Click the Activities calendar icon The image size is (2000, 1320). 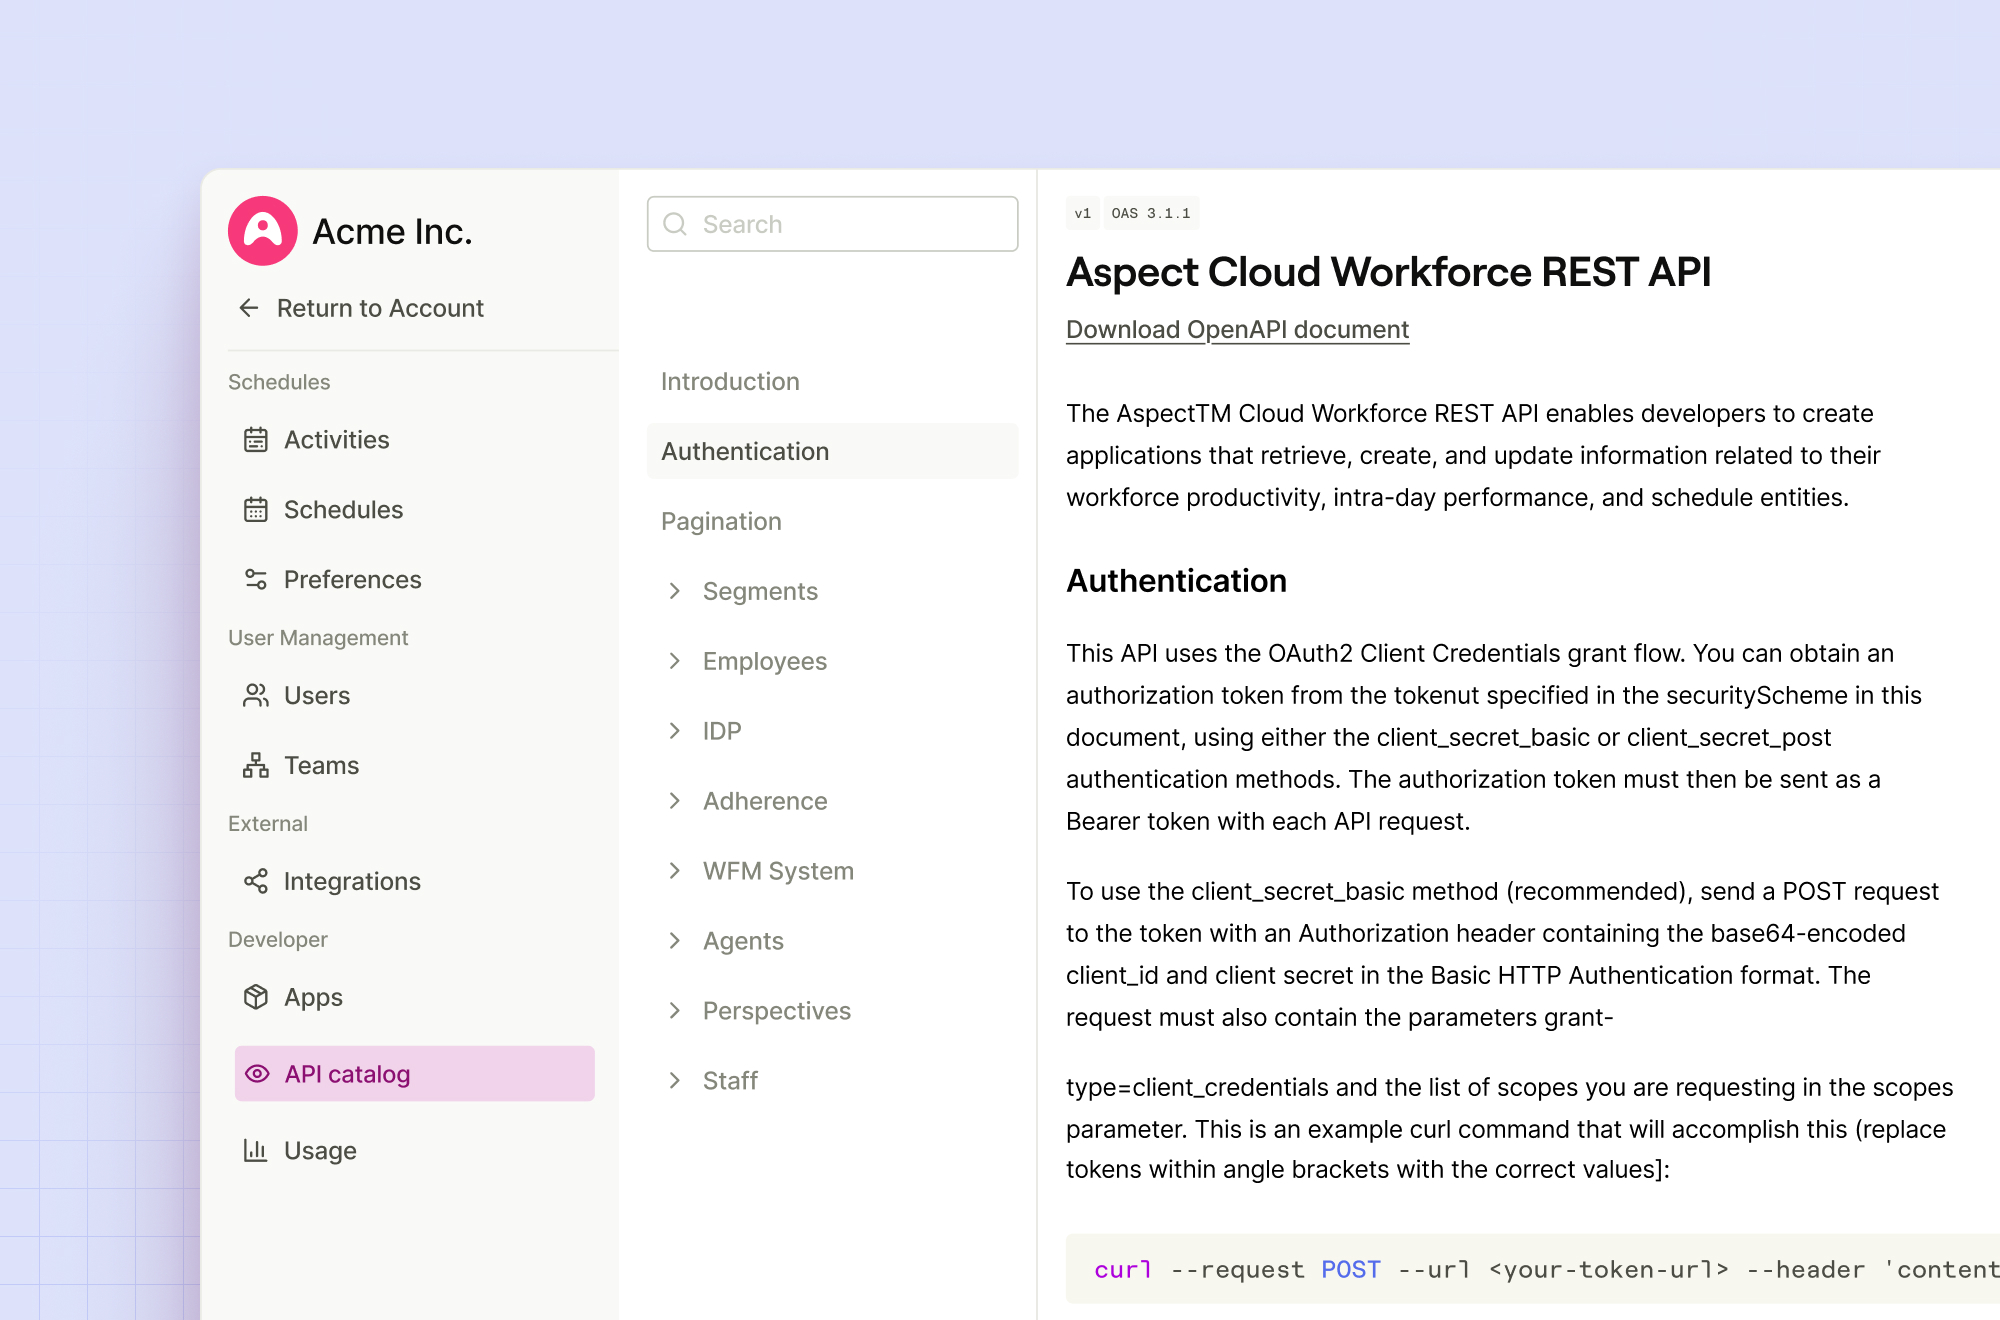pyautogui.click(x=256, y=440)
